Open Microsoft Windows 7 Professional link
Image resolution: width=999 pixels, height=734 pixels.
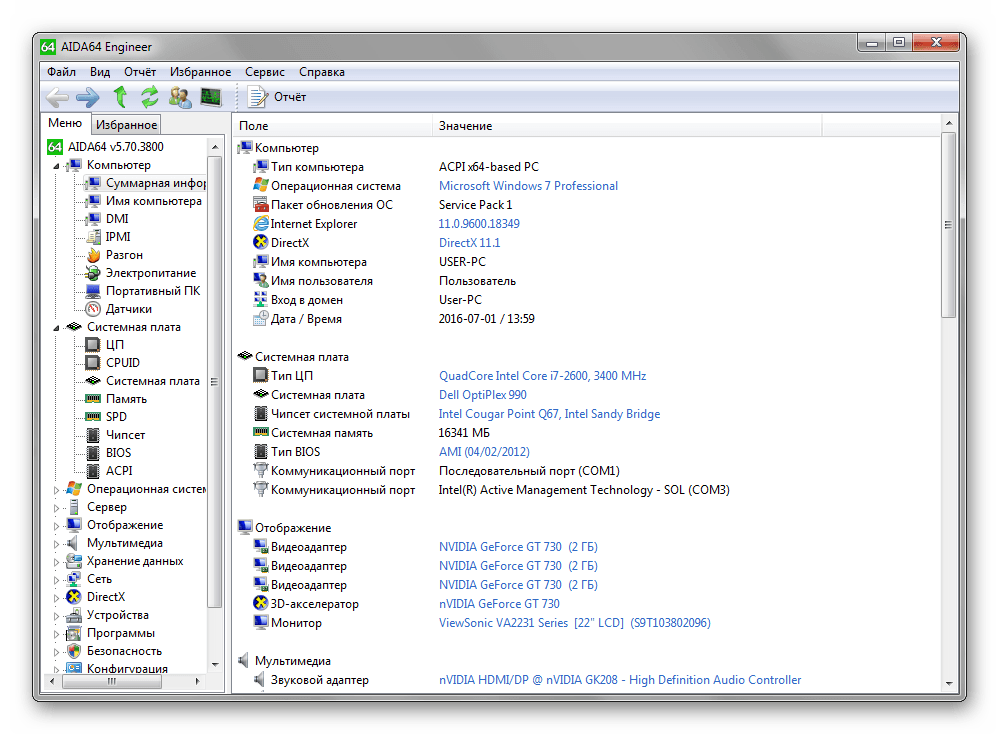tap(528, 186)
